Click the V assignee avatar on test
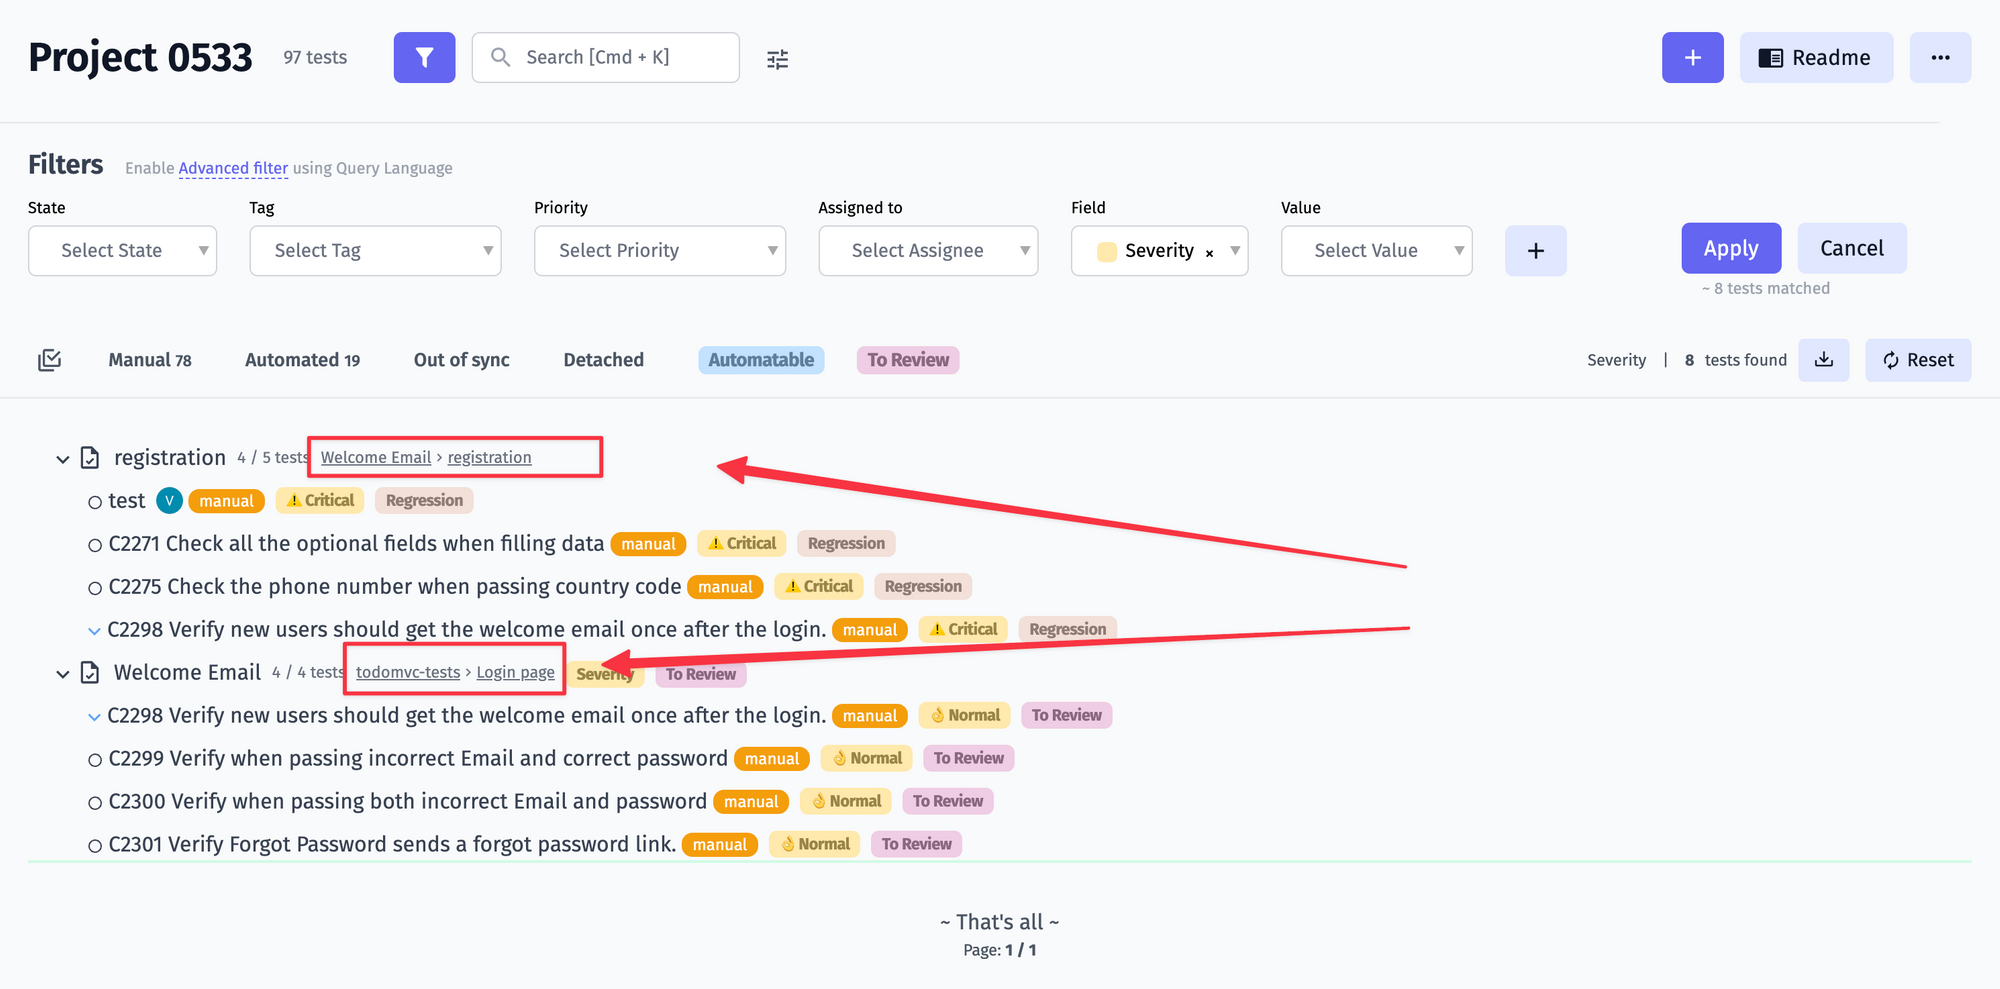Image resolution: width=2000 pixels, height=989 pixels. 170,500
